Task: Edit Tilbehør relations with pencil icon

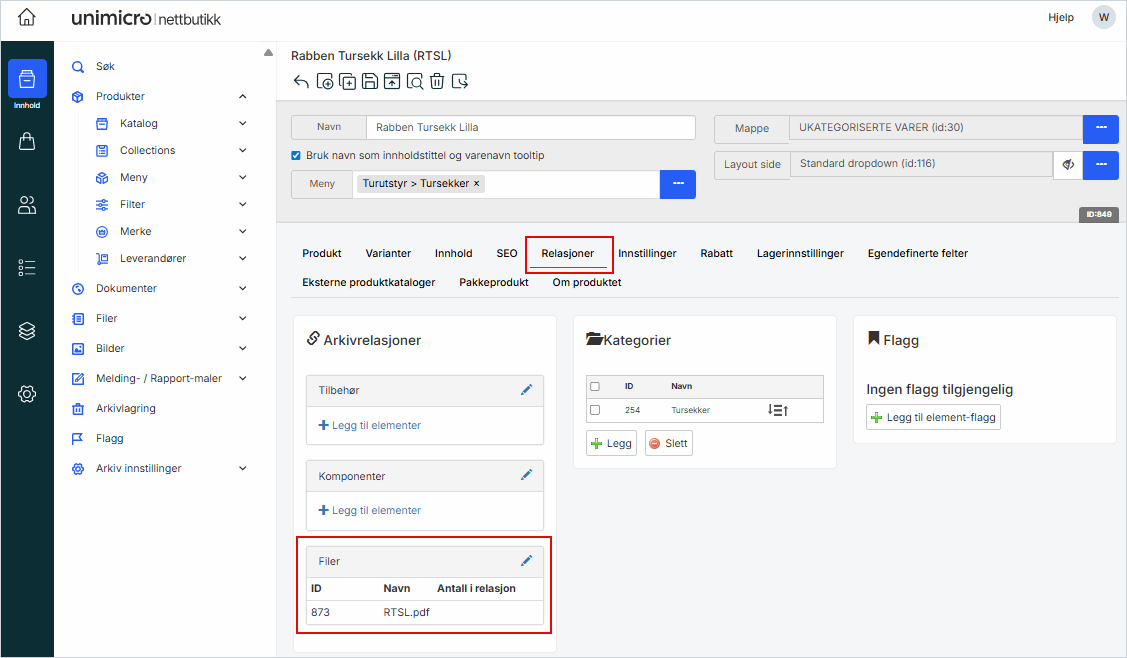Action: point(527,390)
